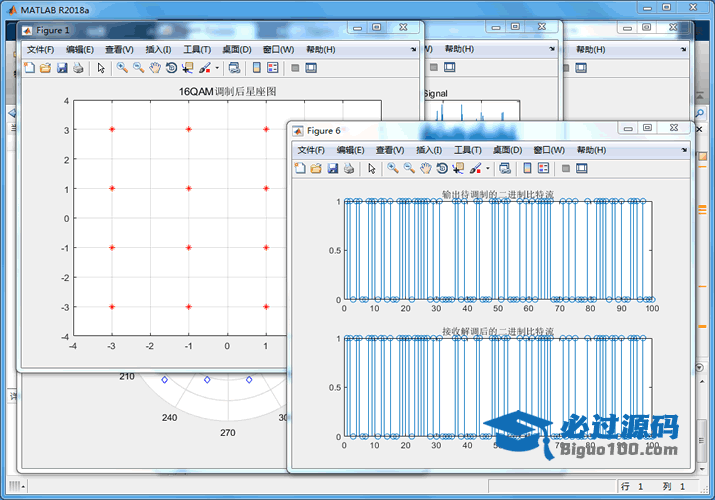Save Figure 1 using the floppy disk icon
This screenshot has height=500, width=715.
tap(62, 68)
